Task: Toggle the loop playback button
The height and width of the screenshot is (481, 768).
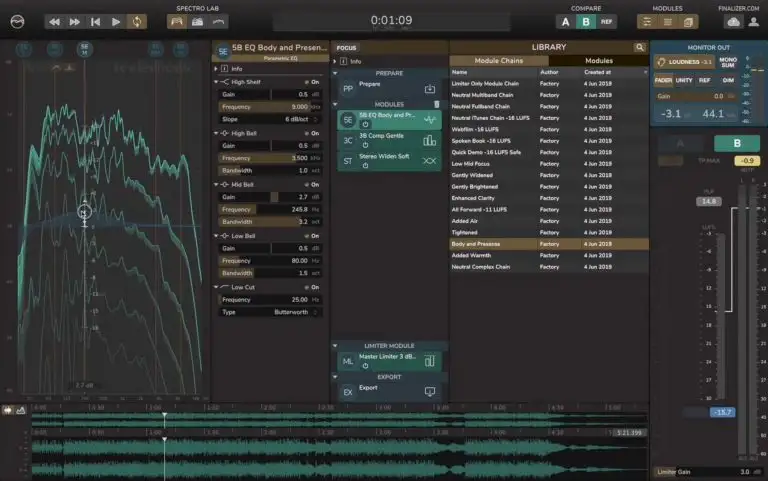Action: (x=137, y=22)
